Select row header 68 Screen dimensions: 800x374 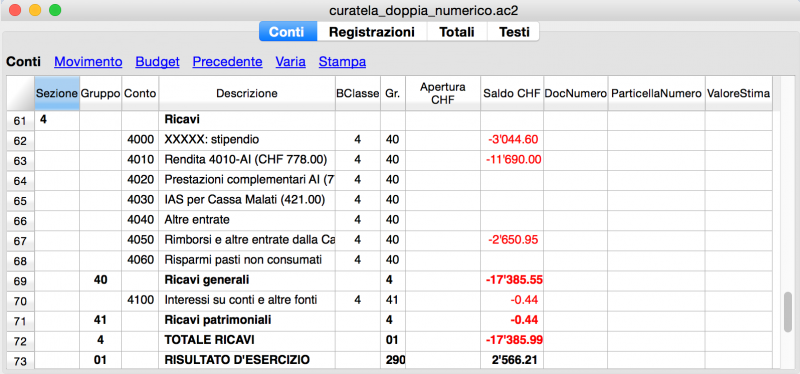click(x=20, y=260)
